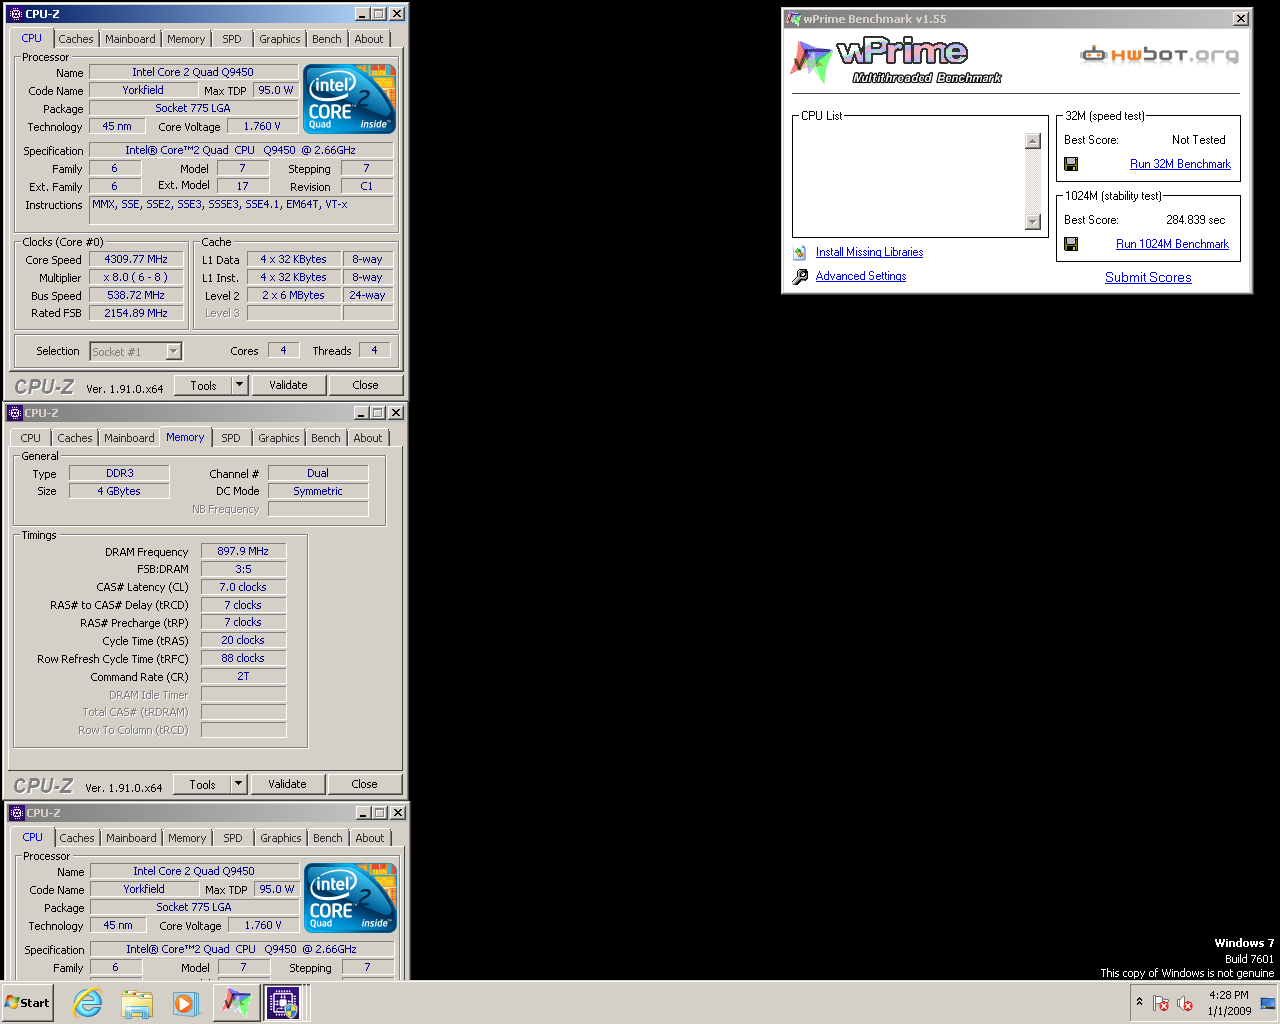The image size is (1280, 1024).
Task: Click the Intel Core 2 Quad badge in top CPU-Z
Action: (x=350, y=99)
